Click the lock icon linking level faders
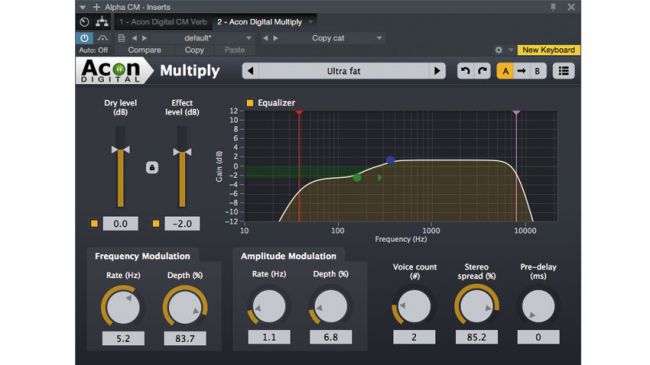This screenshot has height=365, width=650. tap(152, 168)
